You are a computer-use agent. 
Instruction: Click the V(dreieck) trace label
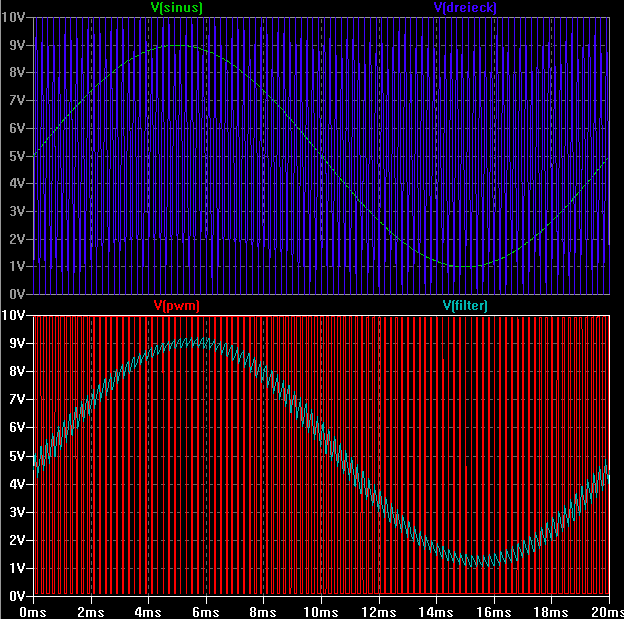465,8
